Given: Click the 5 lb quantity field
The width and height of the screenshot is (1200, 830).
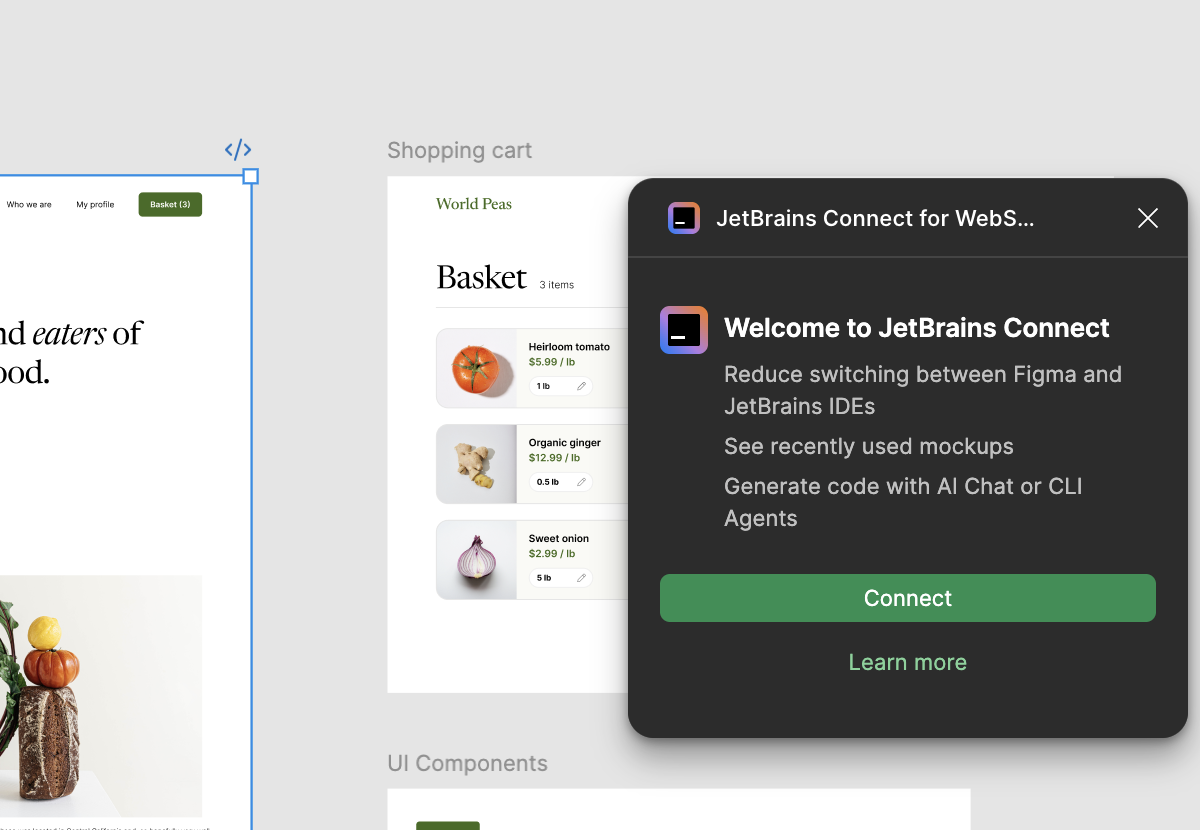Looking at the screenshot, I should 561,578.
